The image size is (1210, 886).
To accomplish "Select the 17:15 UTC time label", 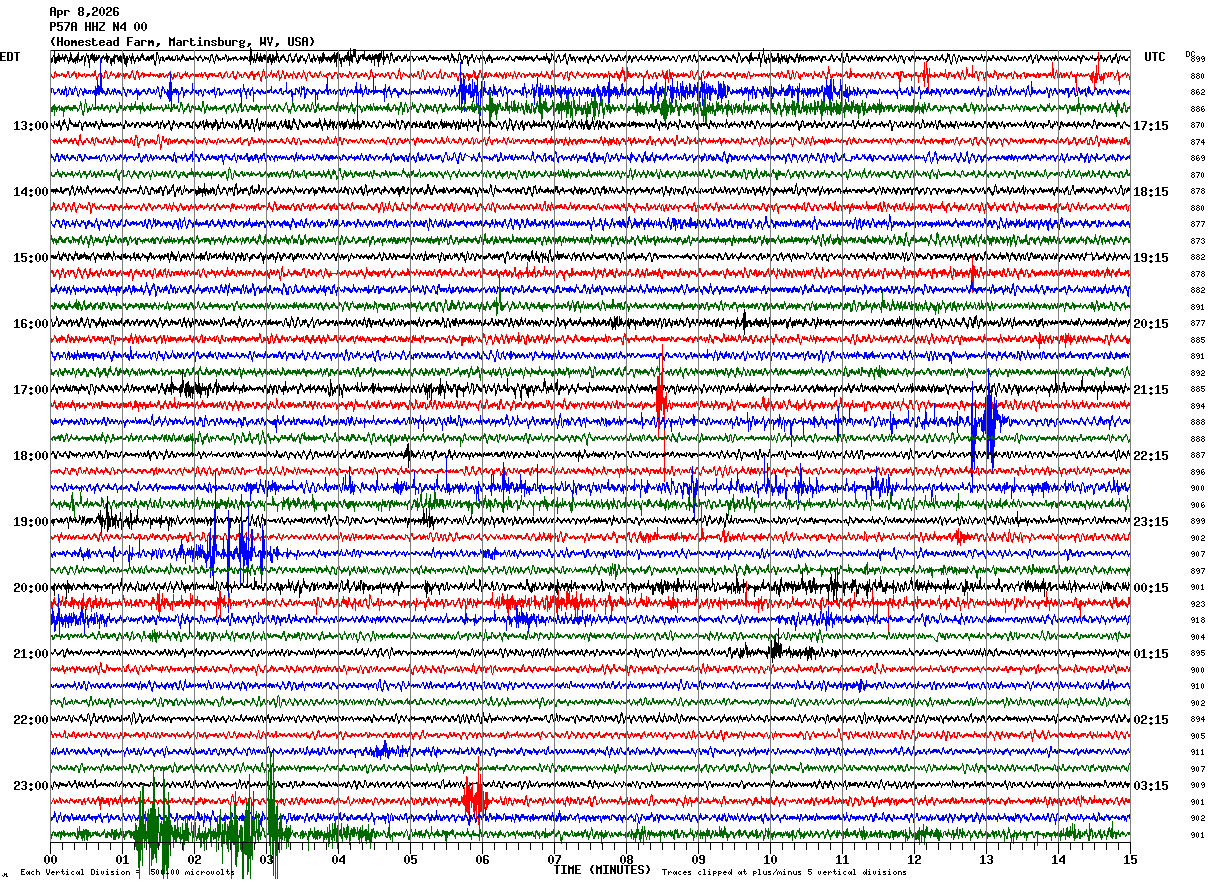I will tap(1151, 126).
